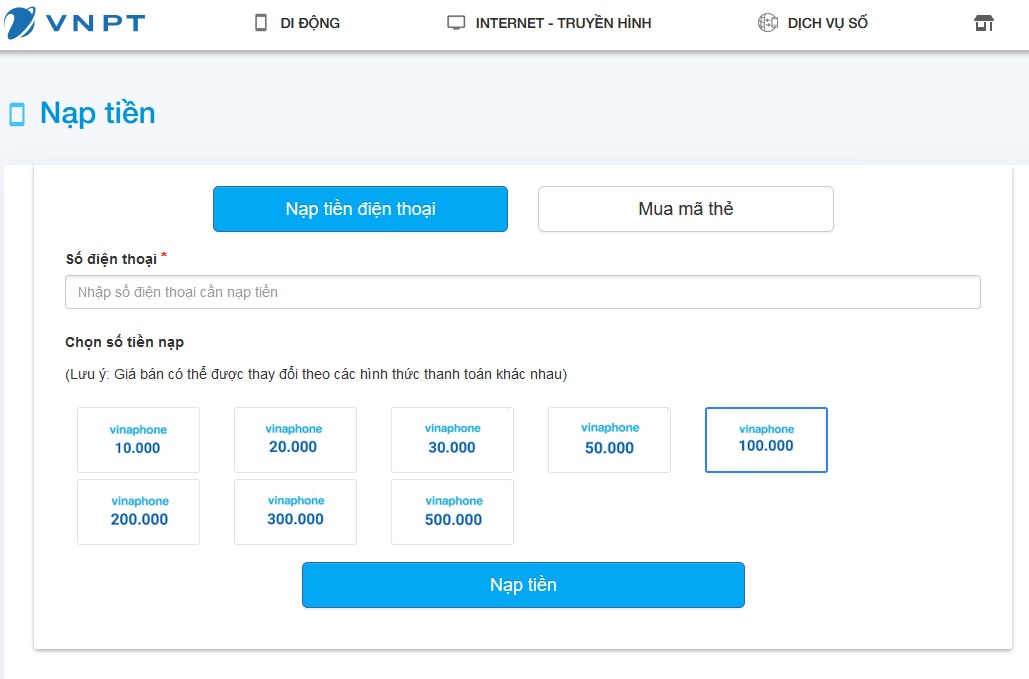
Task: Pick the vinaphone 300.000 amount card
Action: tap(295, 512)
